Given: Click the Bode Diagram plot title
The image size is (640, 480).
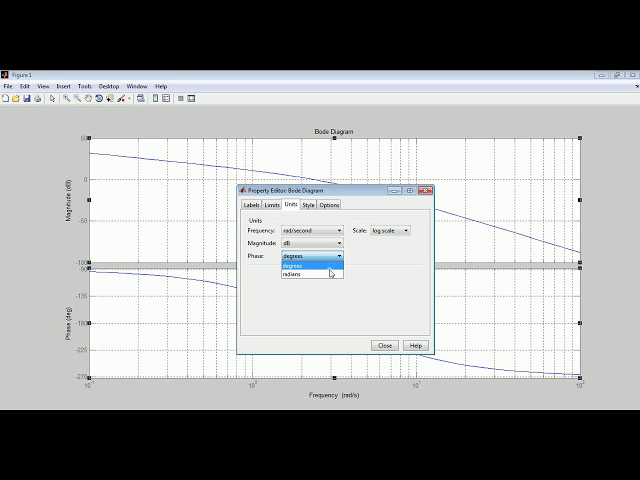Looking at the screenshot, I should click(334, 131).
